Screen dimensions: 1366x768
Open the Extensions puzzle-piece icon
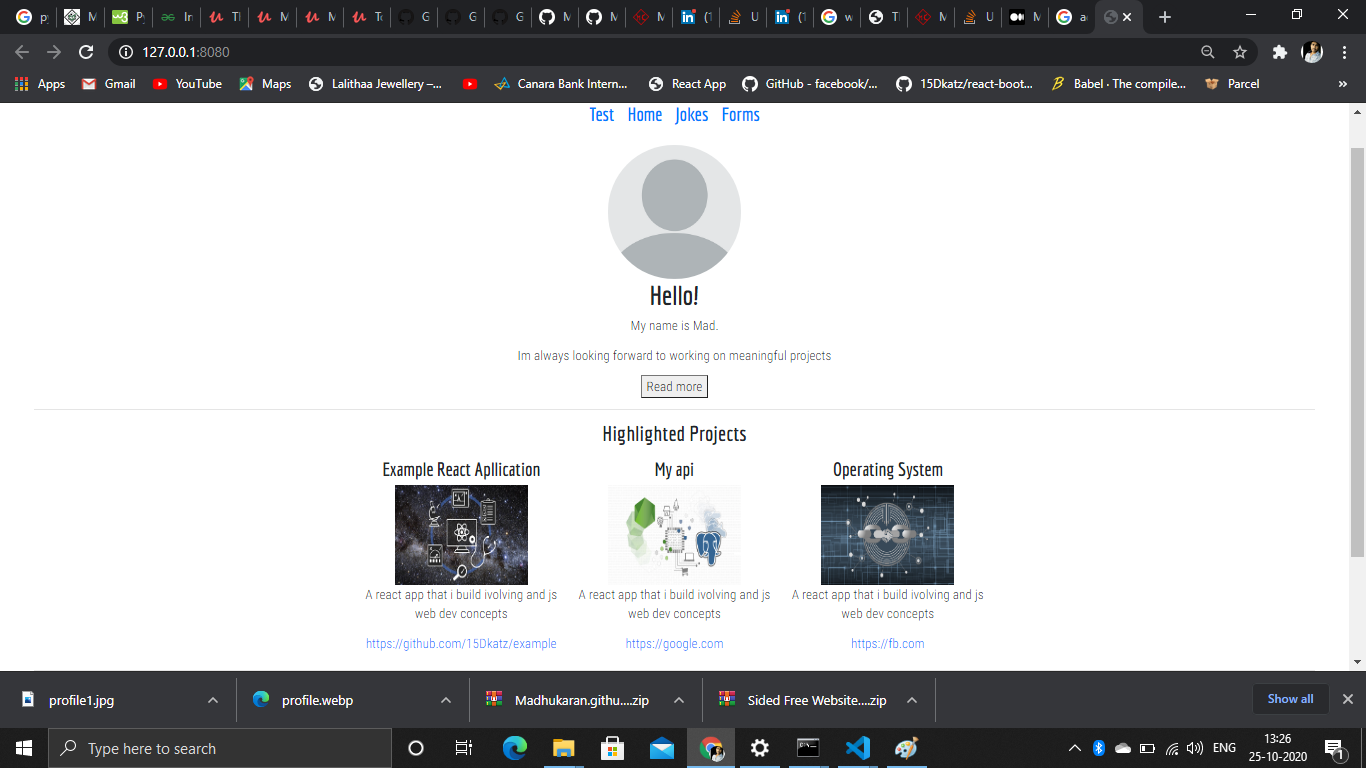(x=1279, y=52)
